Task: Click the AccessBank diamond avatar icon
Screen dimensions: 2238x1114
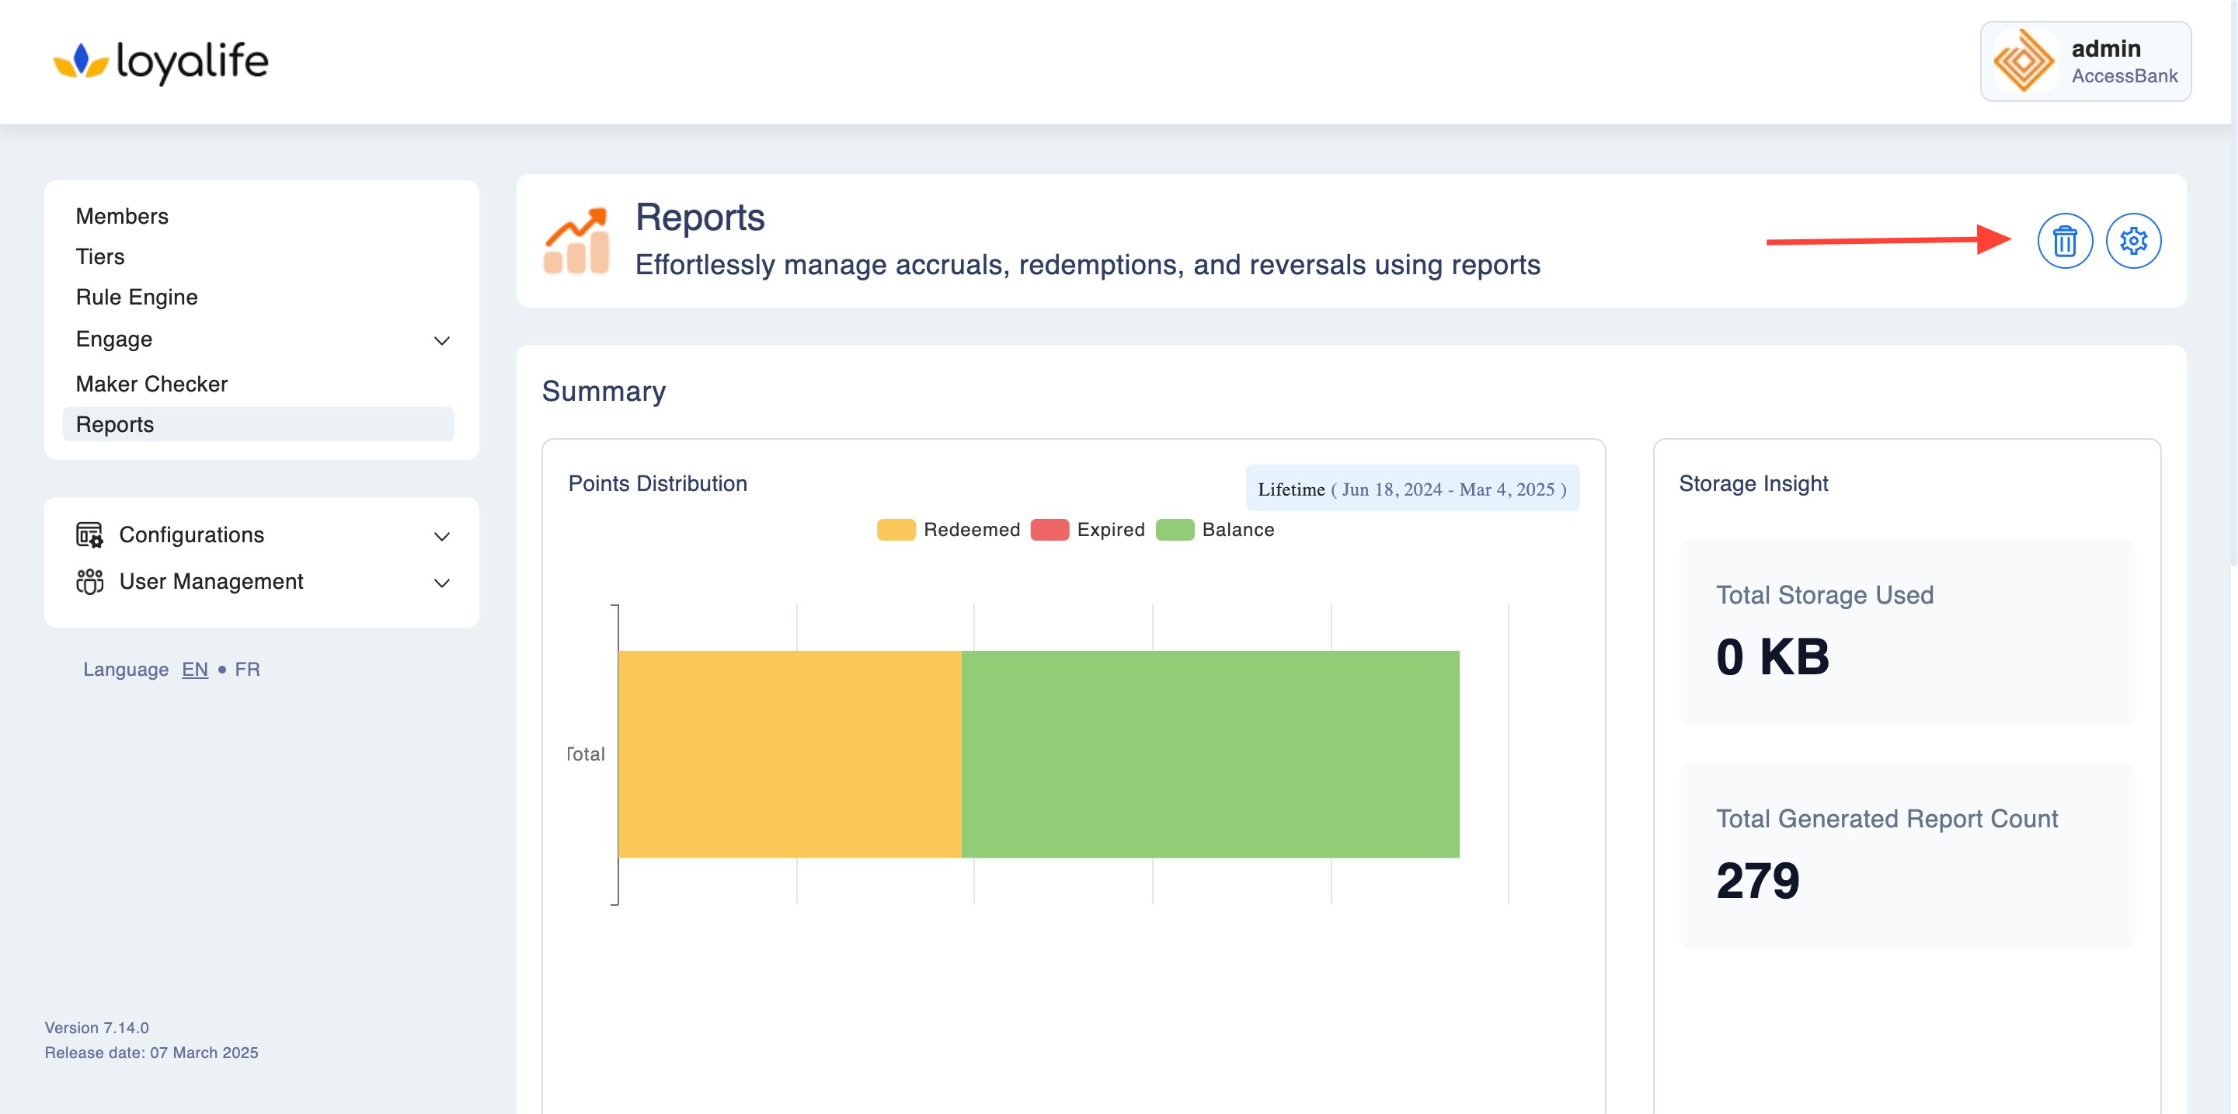Action: pos(2023,61)
